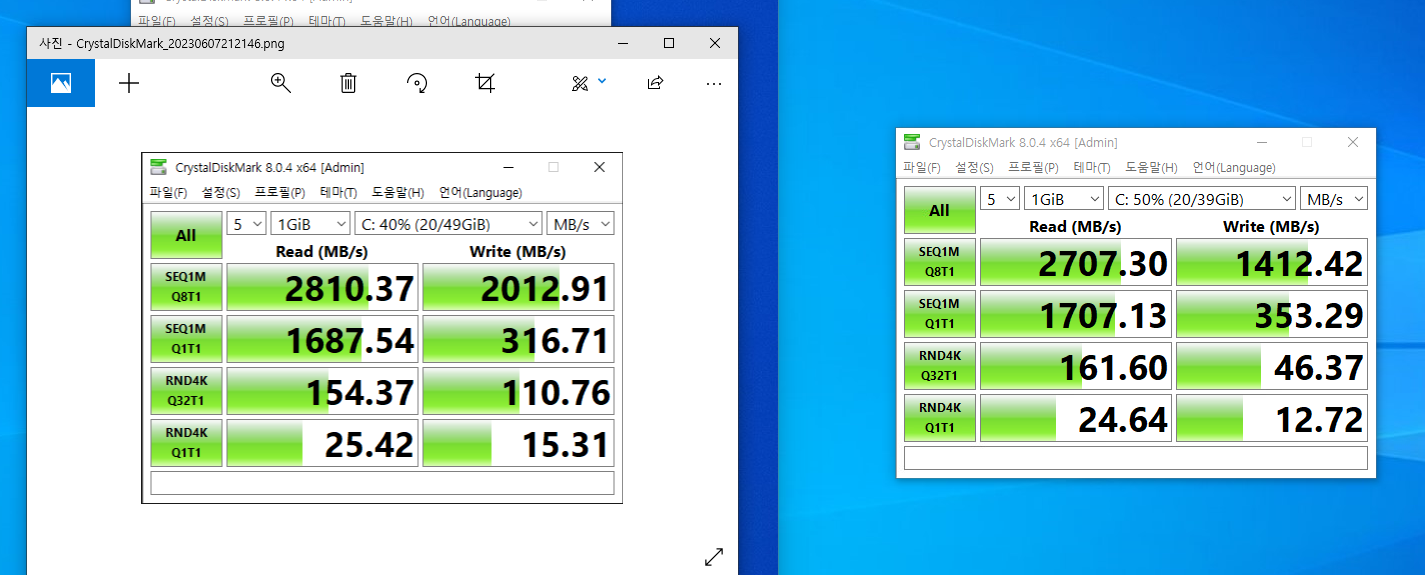Click the Photos title CrystalDiskMark_20230607212146.png
The width and height of the screenshot is (1425, 575).
click(180, 43)
